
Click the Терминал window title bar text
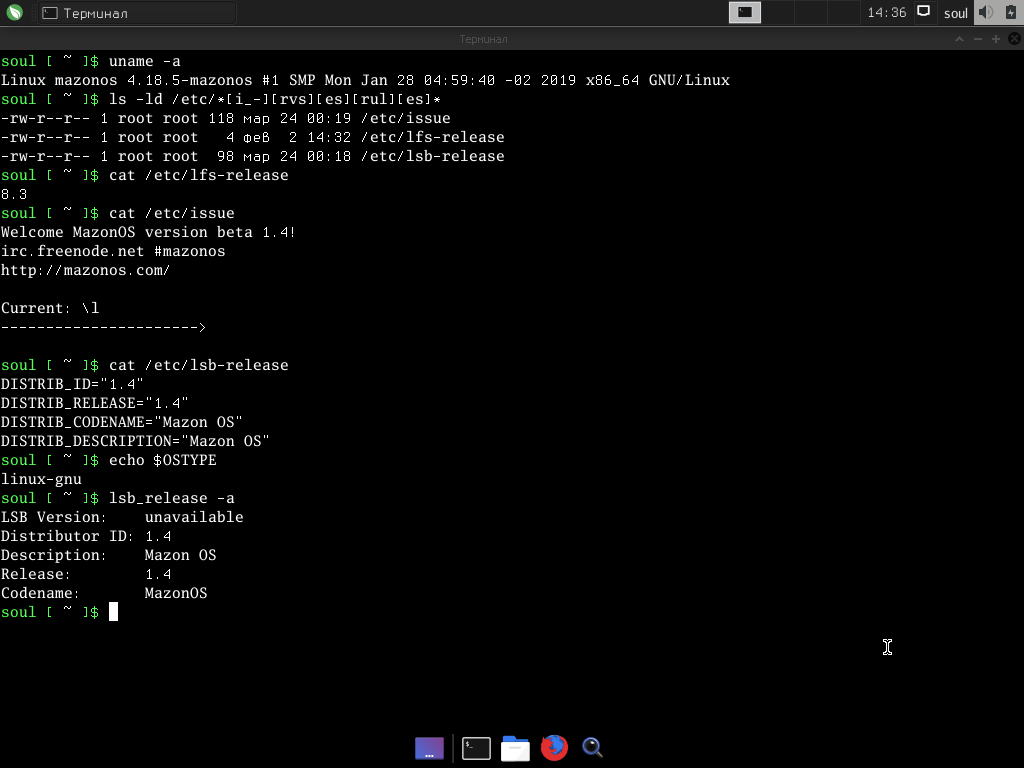click(483, 39)
